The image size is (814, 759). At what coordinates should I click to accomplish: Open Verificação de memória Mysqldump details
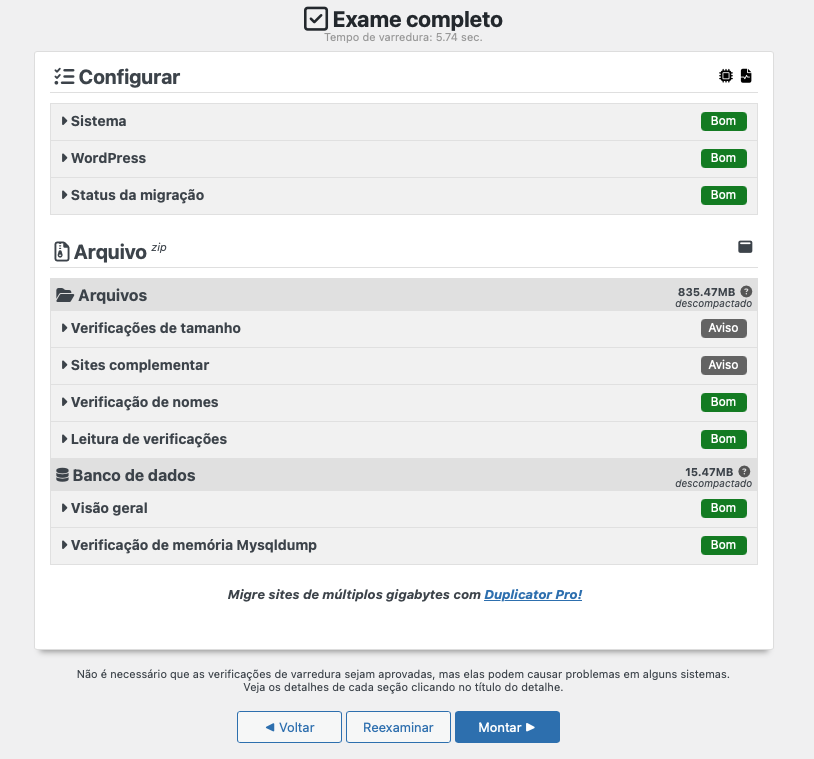[193, 545]
